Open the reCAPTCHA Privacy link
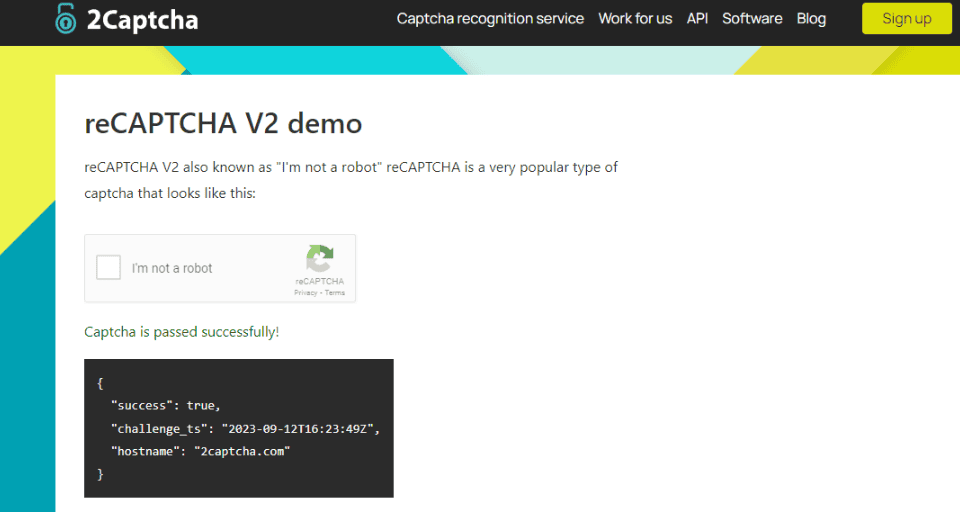The height and width of the screenshot is (512, 960). click(x=306, y=293)
